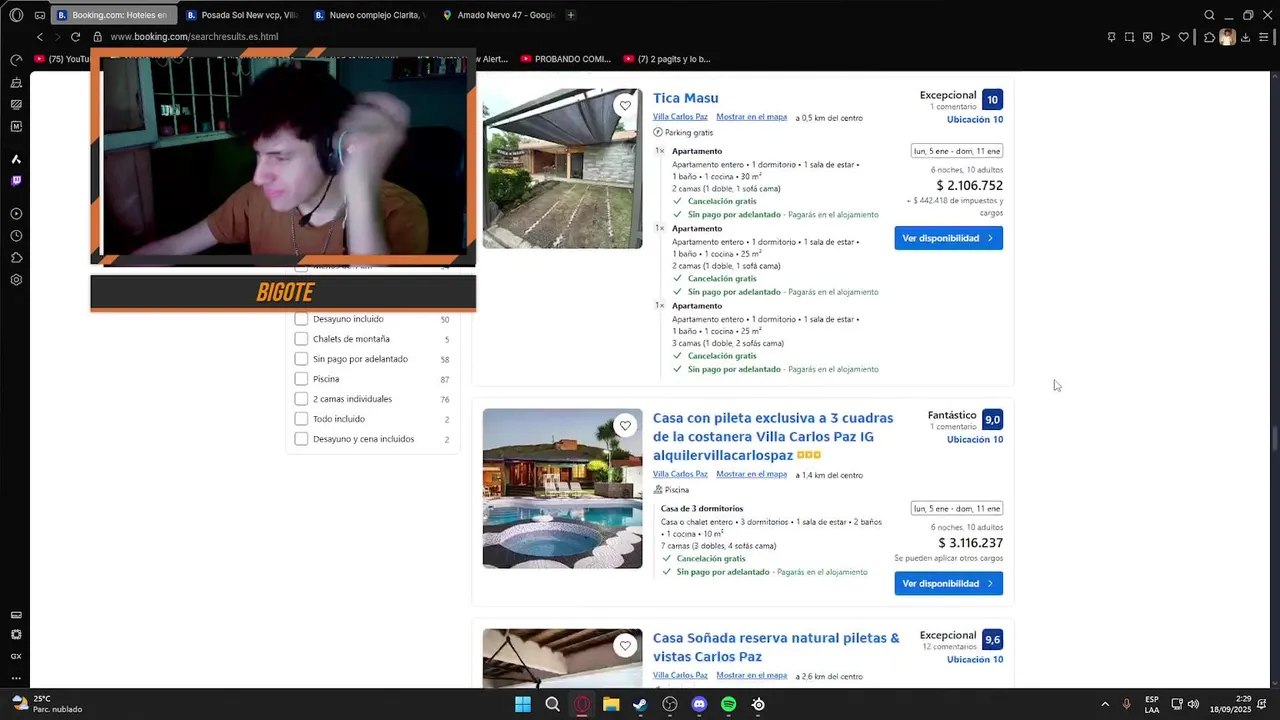This screenshot has height=720, width=1280.
Task: Open Twitch in the Opera sidebar
Action: tap(16, 181)
